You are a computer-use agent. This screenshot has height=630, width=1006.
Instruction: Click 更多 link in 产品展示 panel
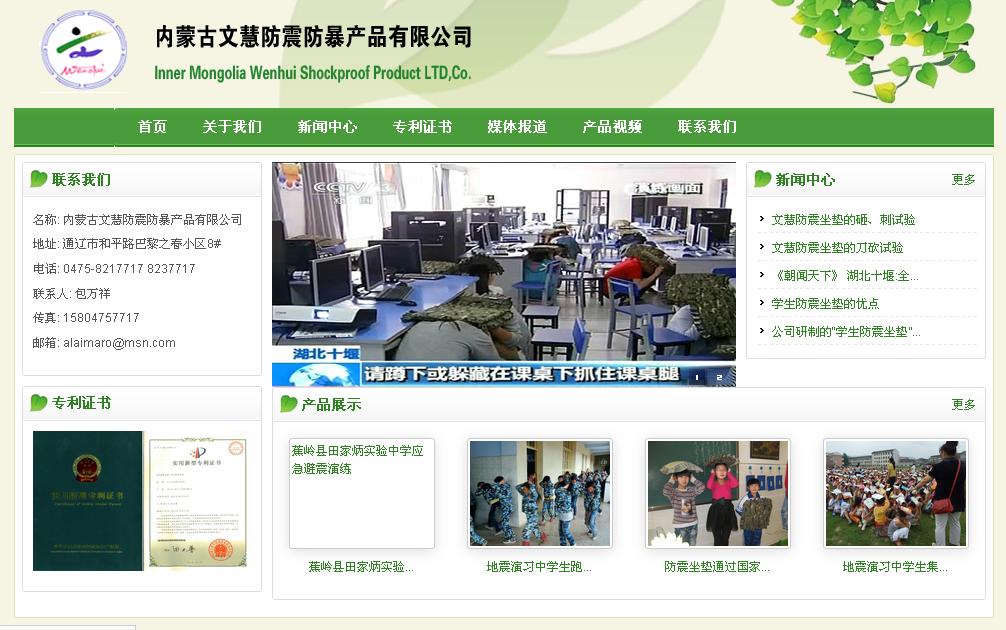(963, 405)
